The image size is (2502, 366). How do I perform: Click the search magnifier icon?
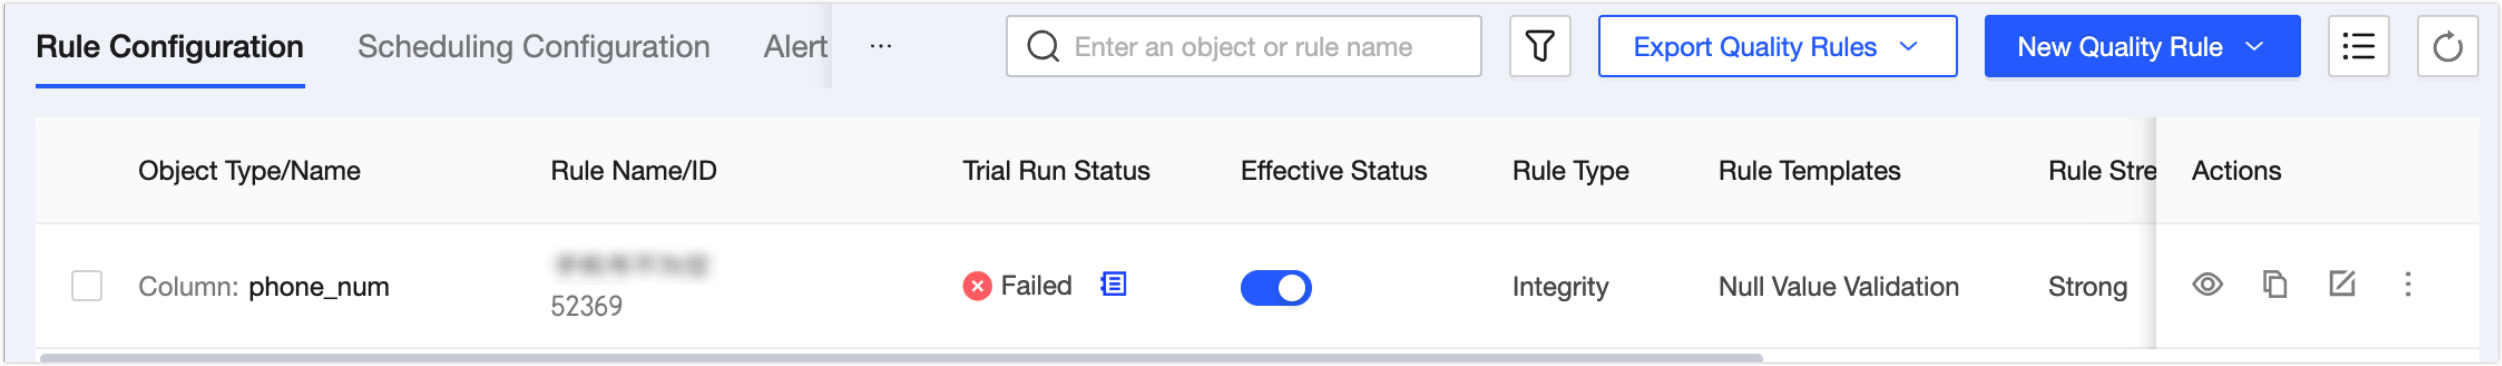pyautogui.click(x=1042, y=46)
